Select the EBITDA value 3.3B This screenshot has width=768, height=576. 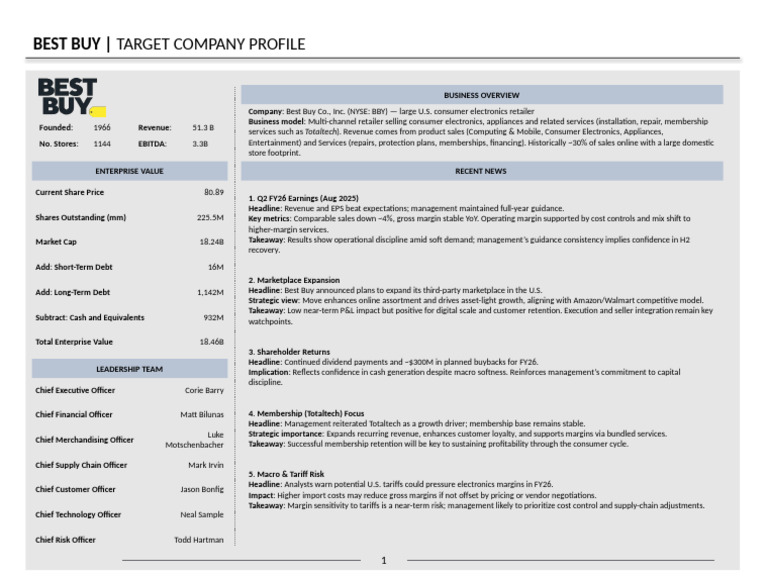200,144
